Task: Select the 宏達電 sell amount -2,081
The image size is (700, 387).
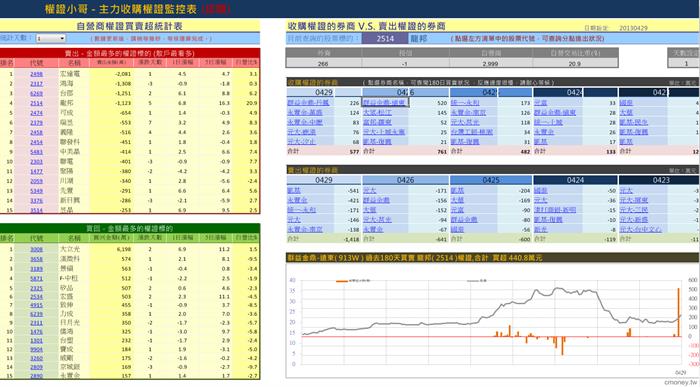Action: (x=122, y=74)
